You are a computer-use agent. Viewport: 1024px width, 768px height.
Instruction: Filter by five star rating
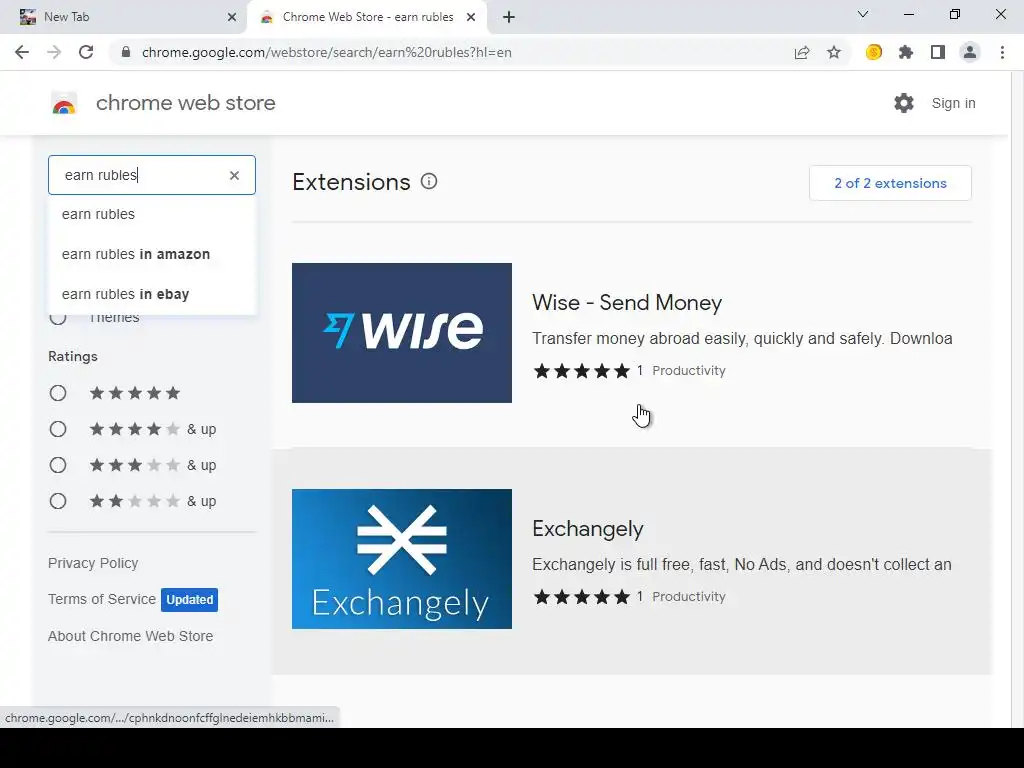pyautogui.click(x=58, y=393)
